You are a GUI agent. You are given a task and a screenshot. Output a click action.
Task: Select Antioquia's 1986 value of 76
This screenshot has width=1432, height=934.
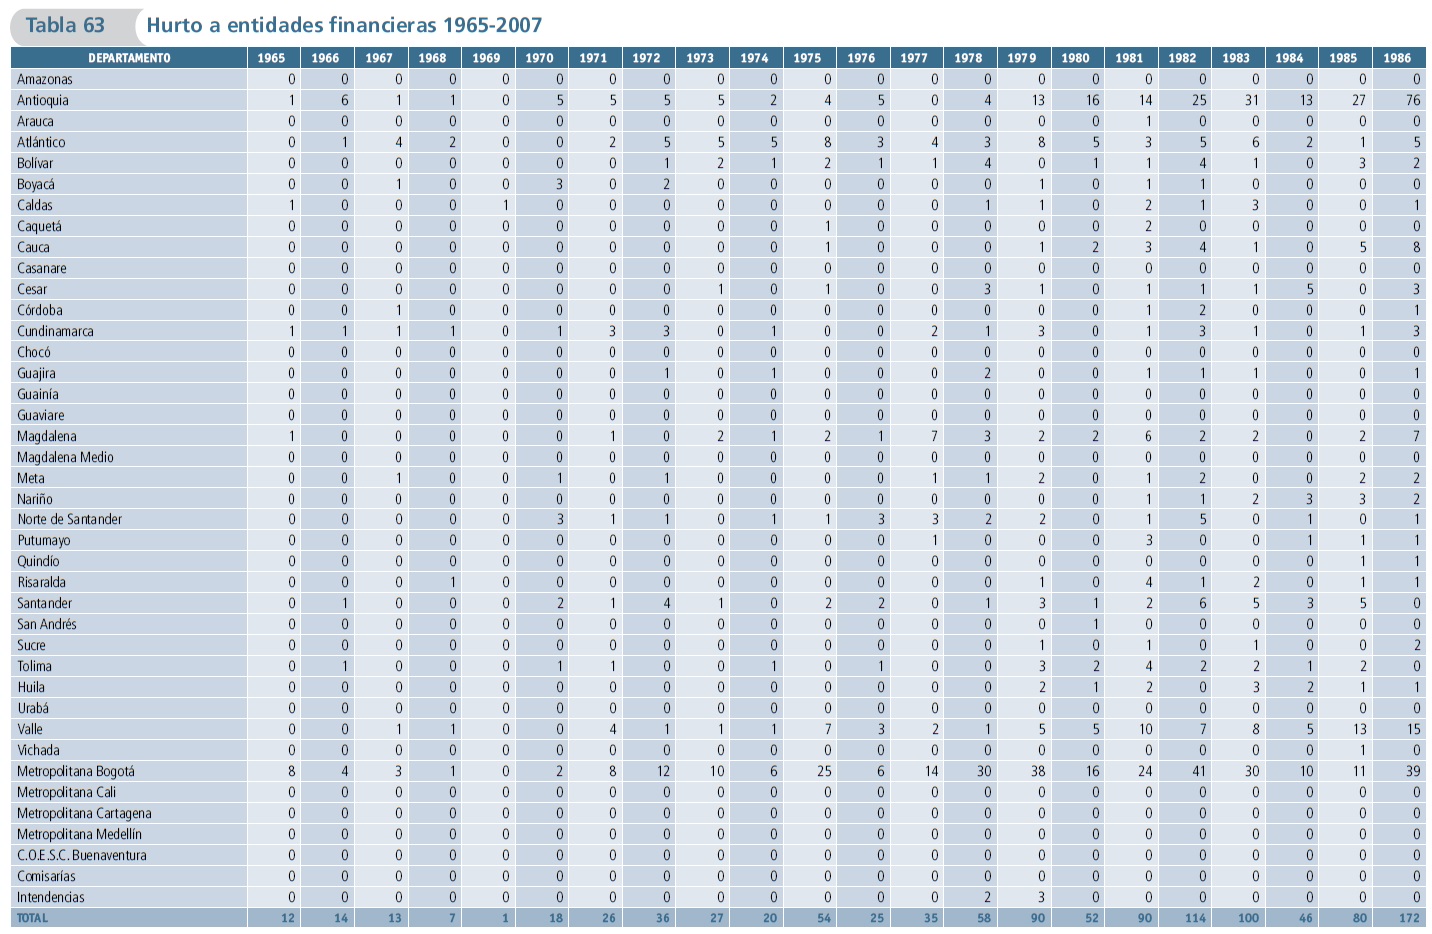pos(1412,100)
